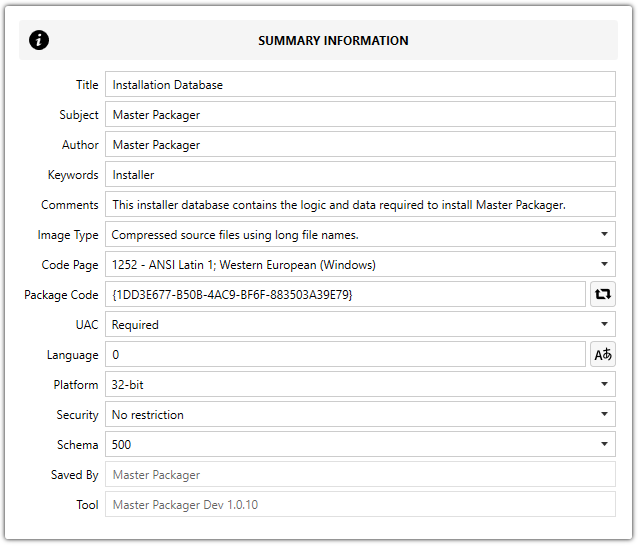This screenshot has height=546, width=638.
Task: Click the UAC label
Action: coord(87,325)
